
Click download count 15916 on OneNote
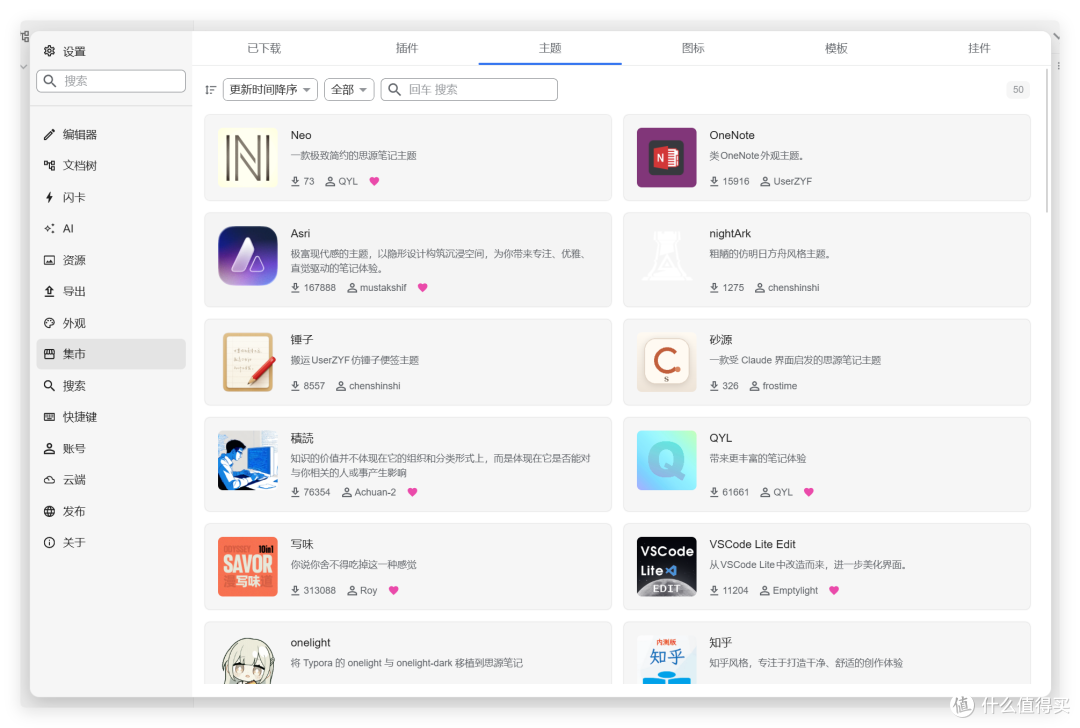point(729,181)
